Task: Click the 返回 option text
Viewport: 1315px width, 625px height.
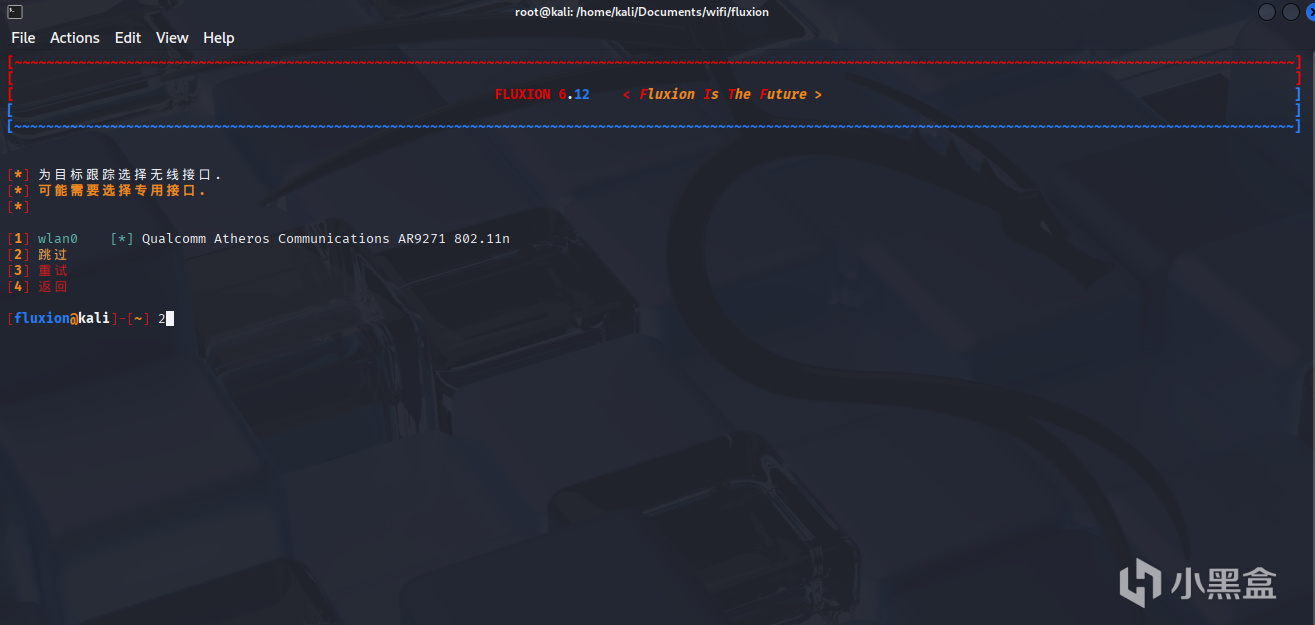Action: [53, 287]
